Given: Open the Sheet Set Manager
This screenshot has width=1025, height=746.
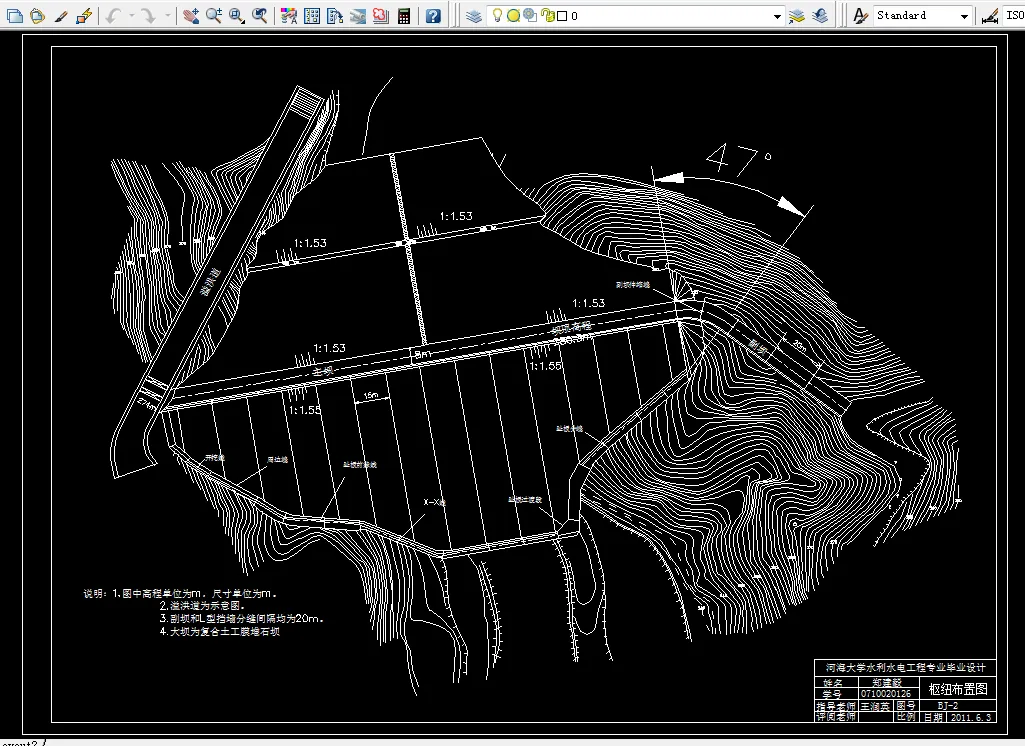Looking at the screenshot, I should (358, 16).
